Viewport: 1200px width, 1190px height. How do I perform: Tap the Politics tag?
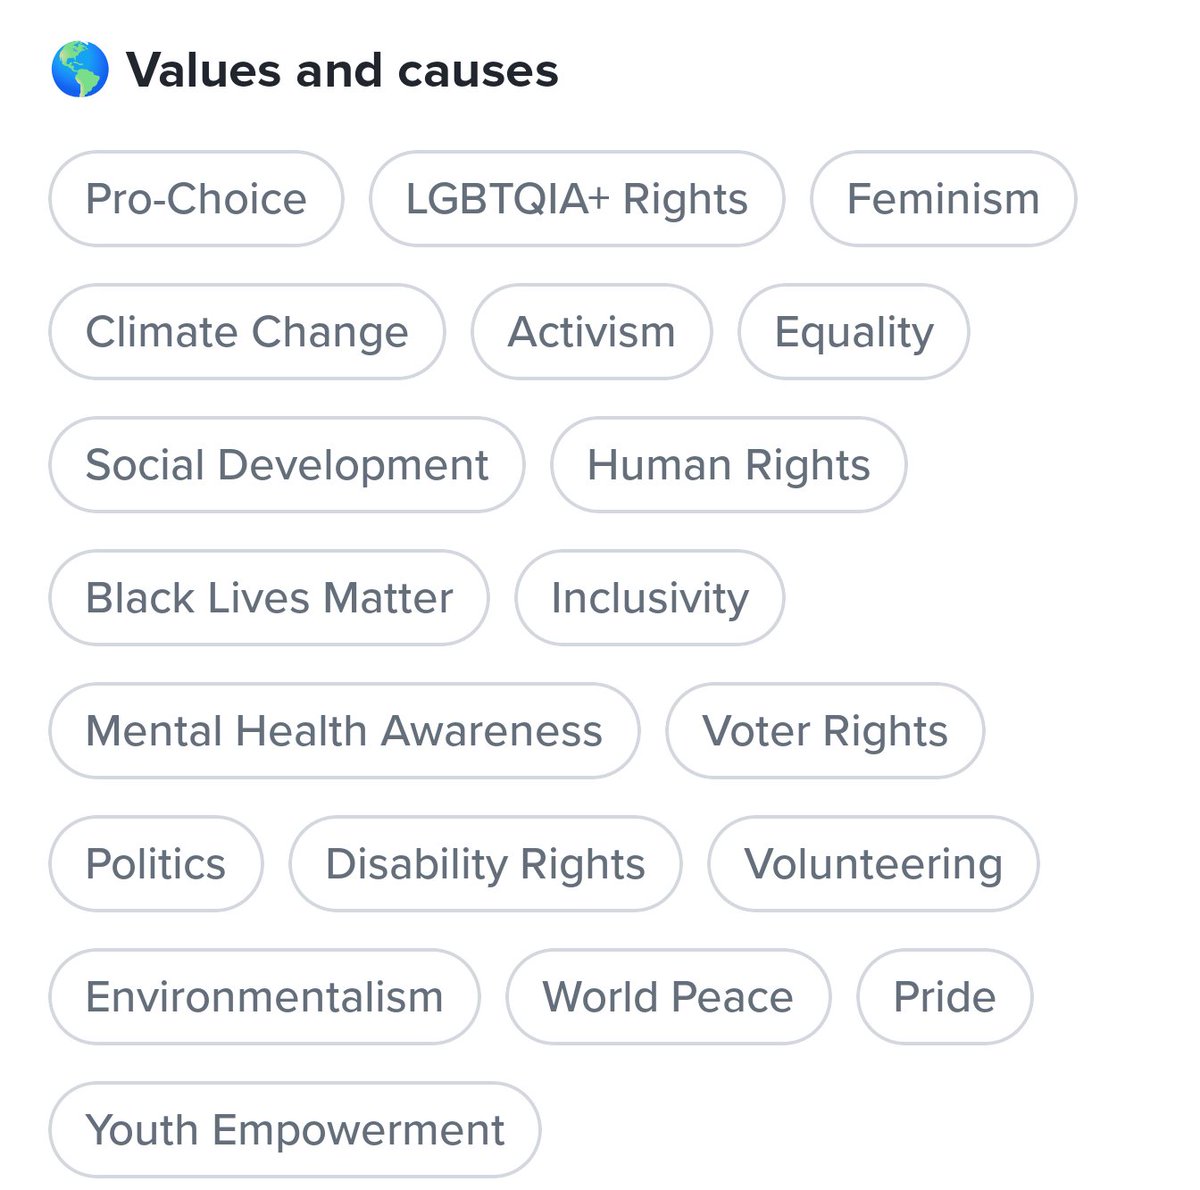(x=156, y=863)
